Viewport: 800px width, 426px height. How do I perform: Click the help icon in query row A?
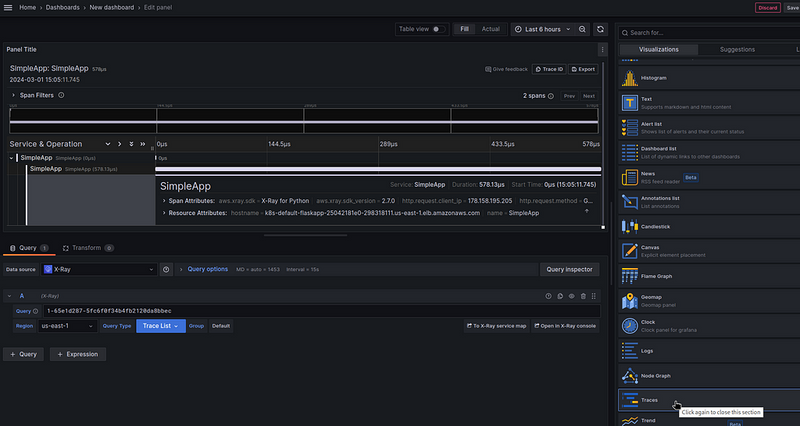point(548,296)
